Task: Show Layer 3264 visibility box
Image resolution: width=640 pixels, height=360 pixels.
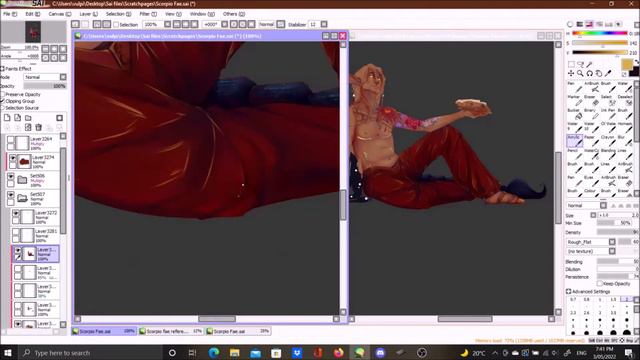Action: [11, 140]
